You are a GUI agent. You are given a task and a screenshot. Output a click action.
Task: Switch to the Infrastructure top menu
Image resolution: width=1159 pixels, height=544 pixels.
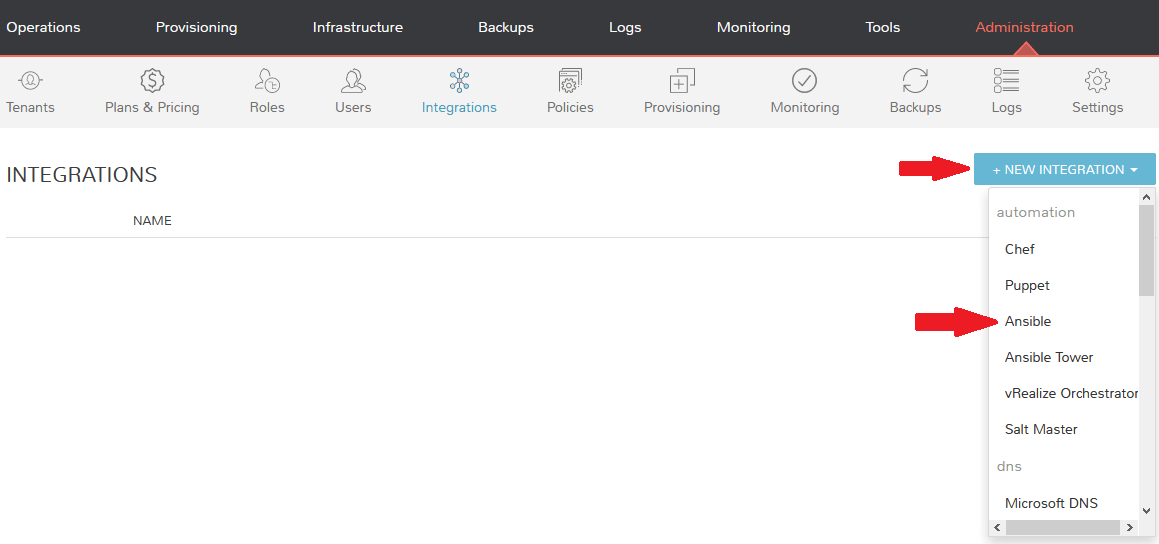click(x=357, y=27)
